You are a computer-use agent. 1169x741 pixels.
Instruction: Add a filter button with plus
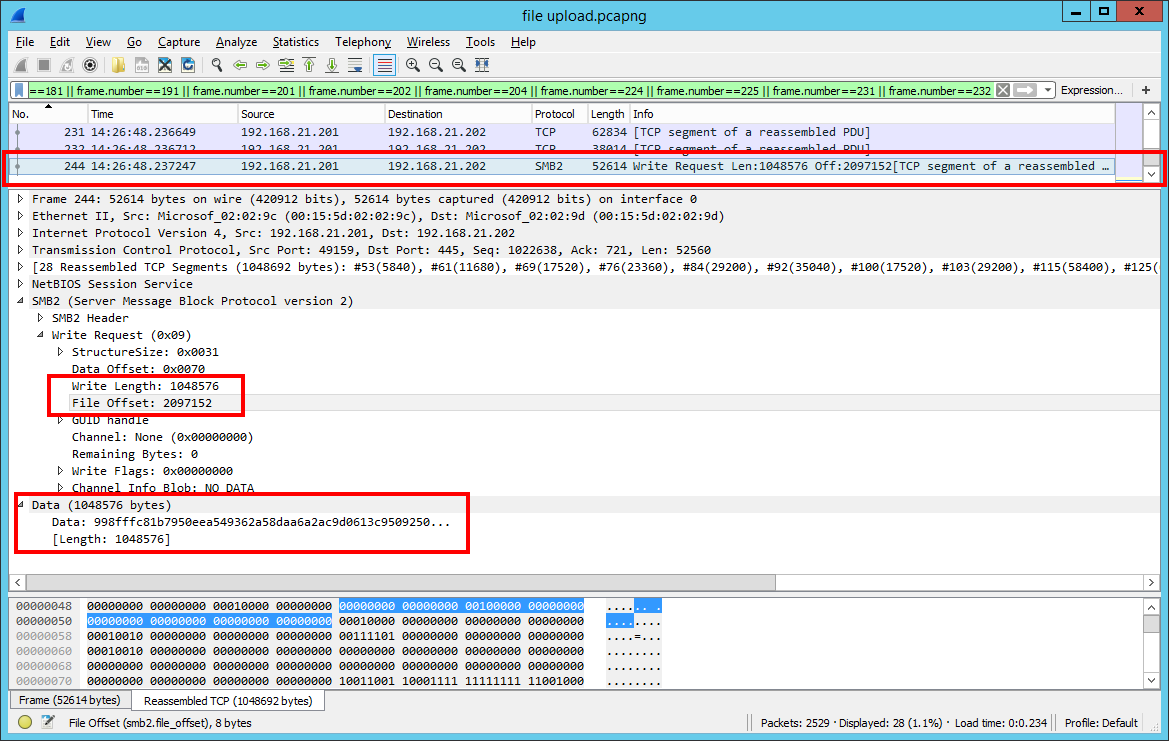1146,90
